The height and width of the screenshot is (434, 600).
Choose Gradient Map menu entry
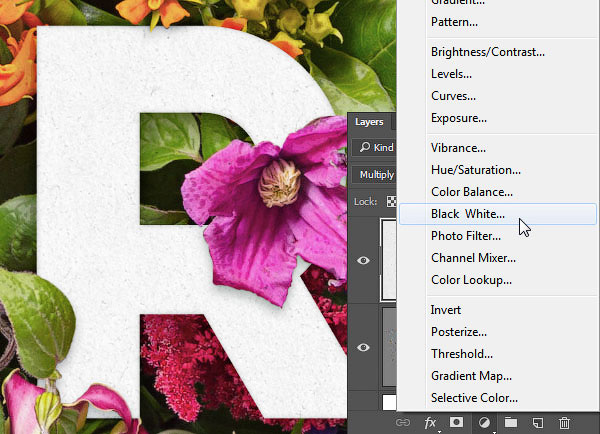[471, 376]
